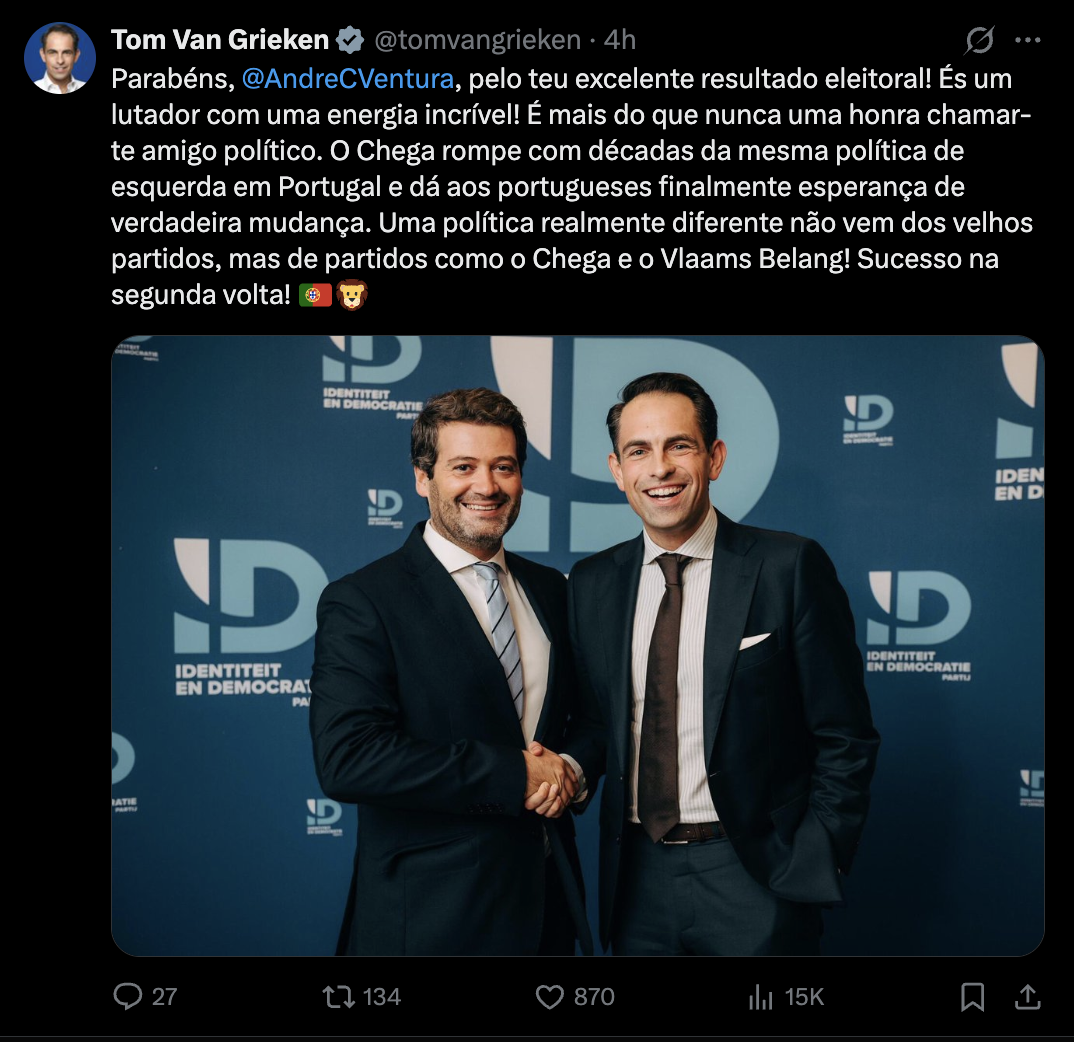This screenshot has height=1042, width=1074.
Task: Open Tom Van Grieken's profile avatar
Action: pyautogui.click(x=60, y=58)
